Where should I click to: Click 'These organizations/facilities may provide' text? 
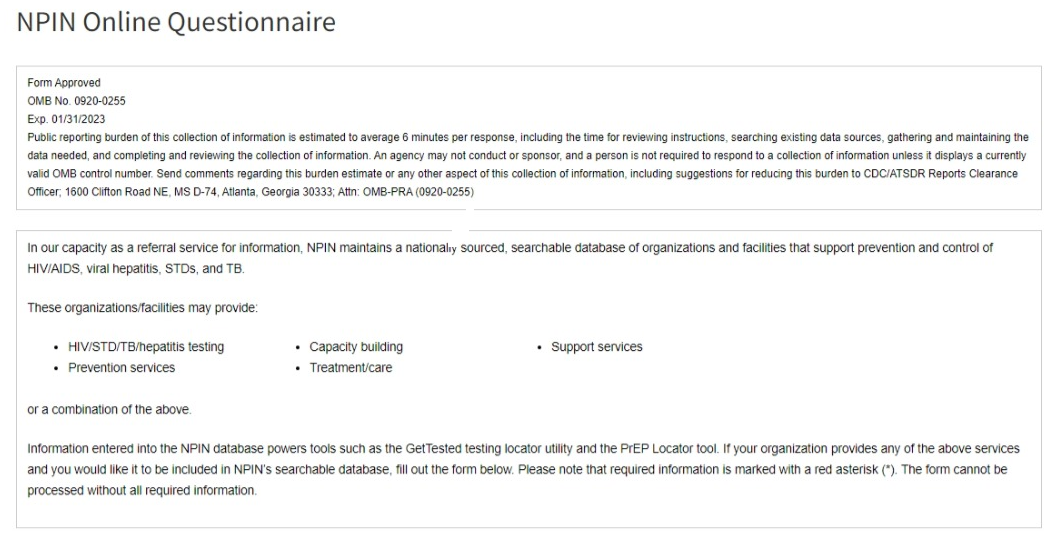coord(143,306)
